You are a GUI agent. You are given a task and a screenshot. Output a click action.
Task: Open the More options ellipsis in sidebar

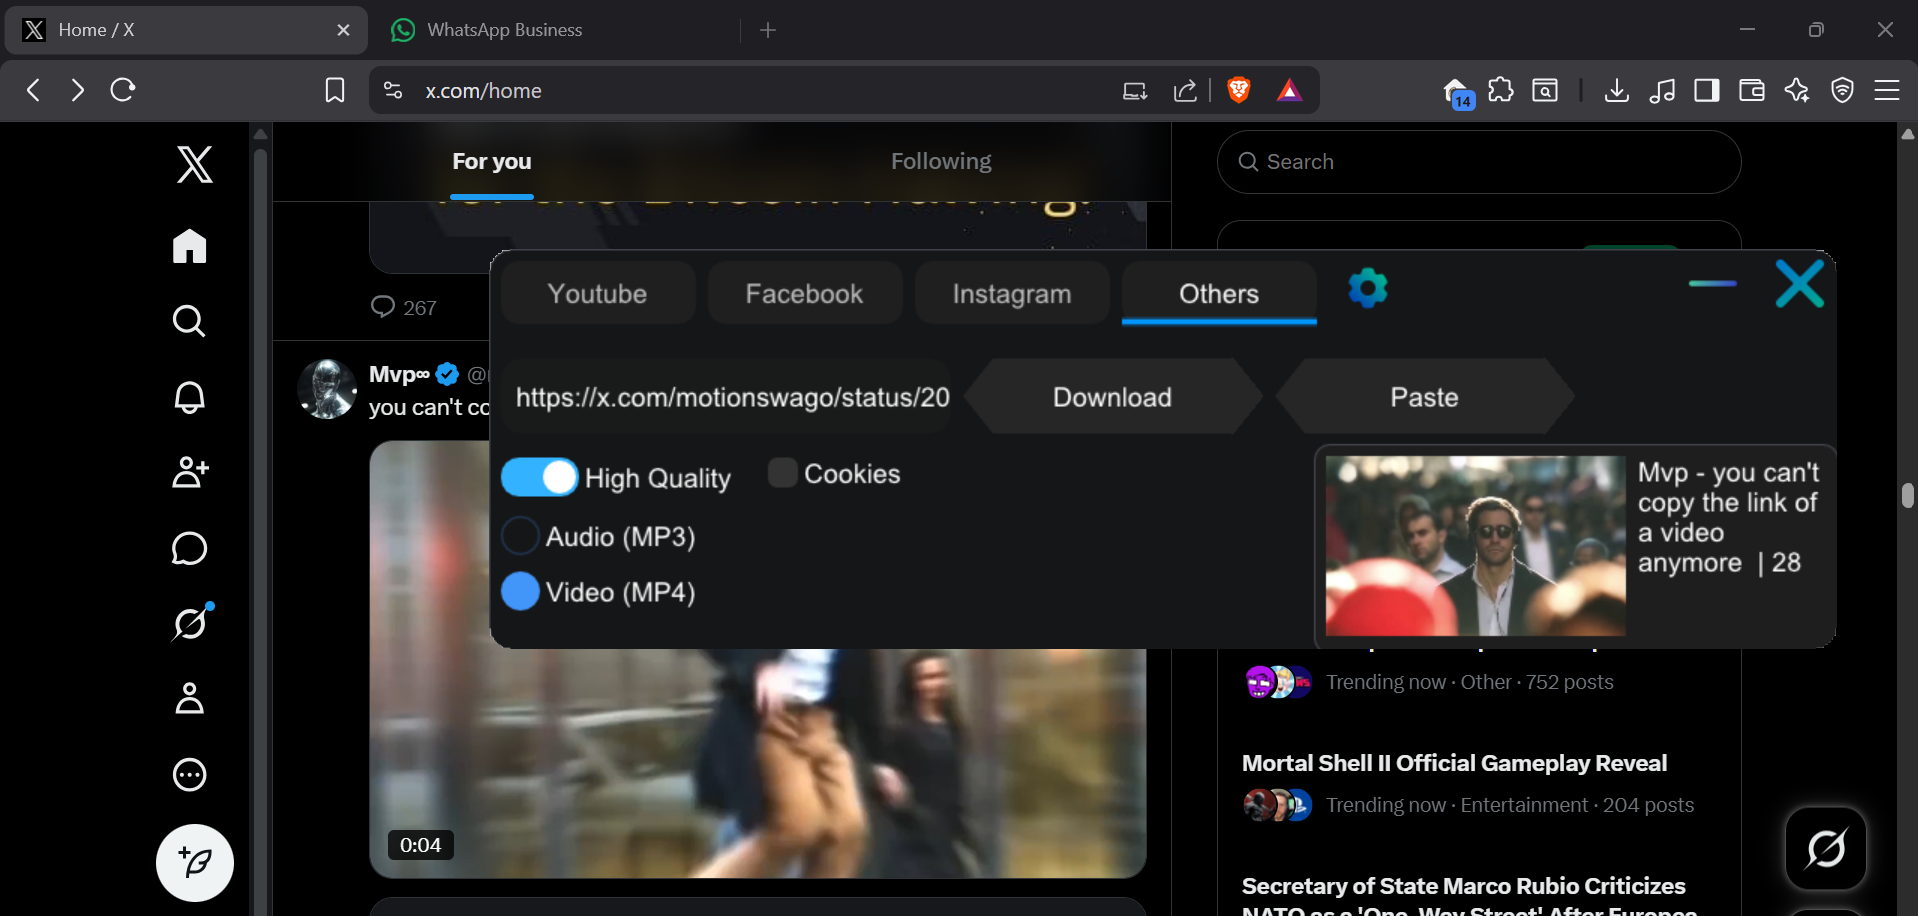[x=189, y=774]
